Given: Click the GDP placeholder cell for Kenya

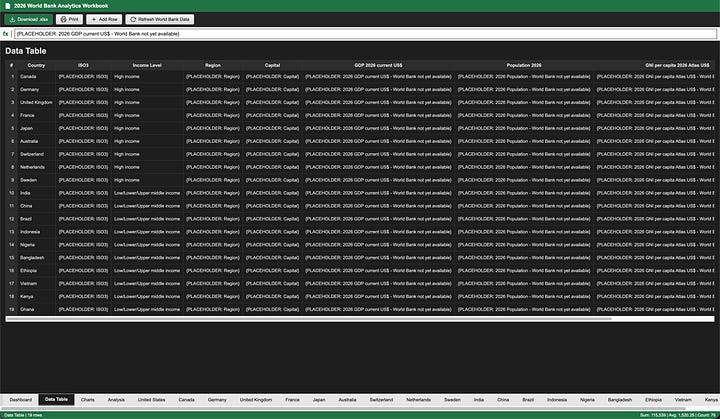Looking at the screenshot, I should pyautogui.click(x=378, y=296).
